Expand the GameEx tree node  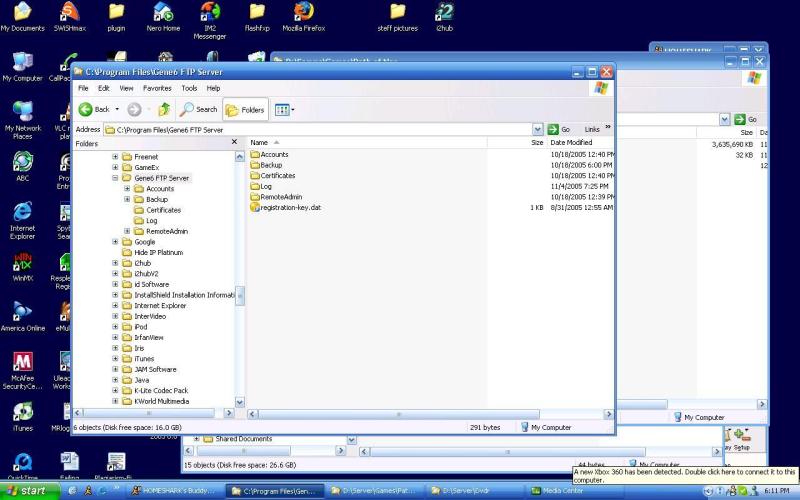[115, 167]
